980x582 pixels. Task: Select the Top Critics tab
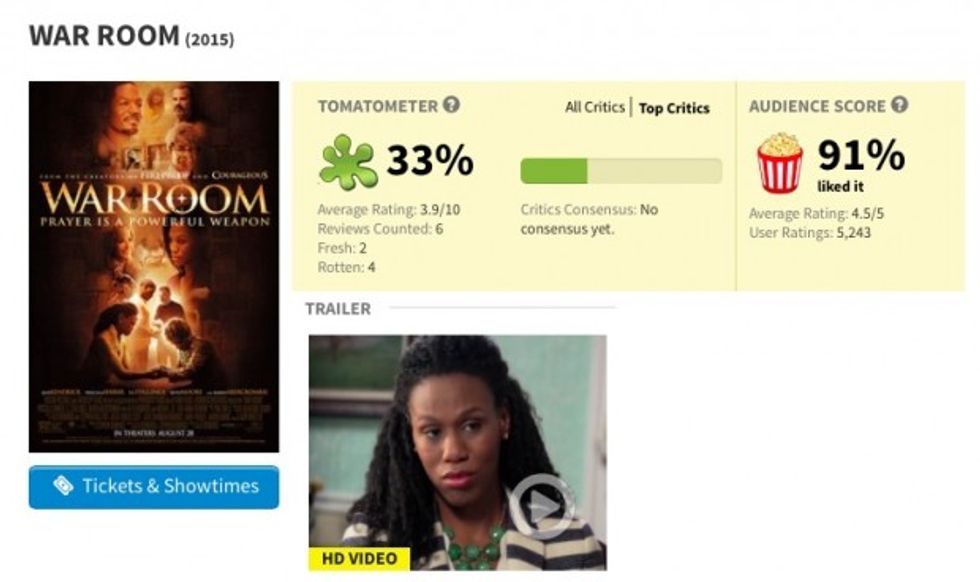674,108
